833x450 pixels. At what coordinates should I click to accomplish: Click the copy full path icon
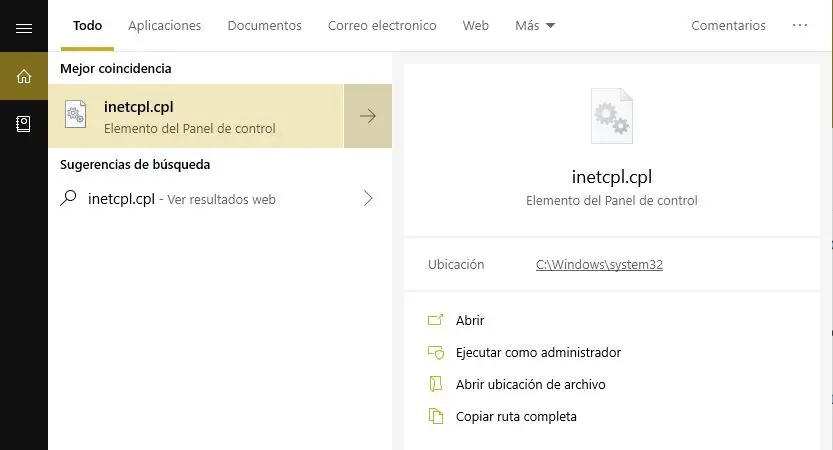pyautogui.click(x=435, y=417)
